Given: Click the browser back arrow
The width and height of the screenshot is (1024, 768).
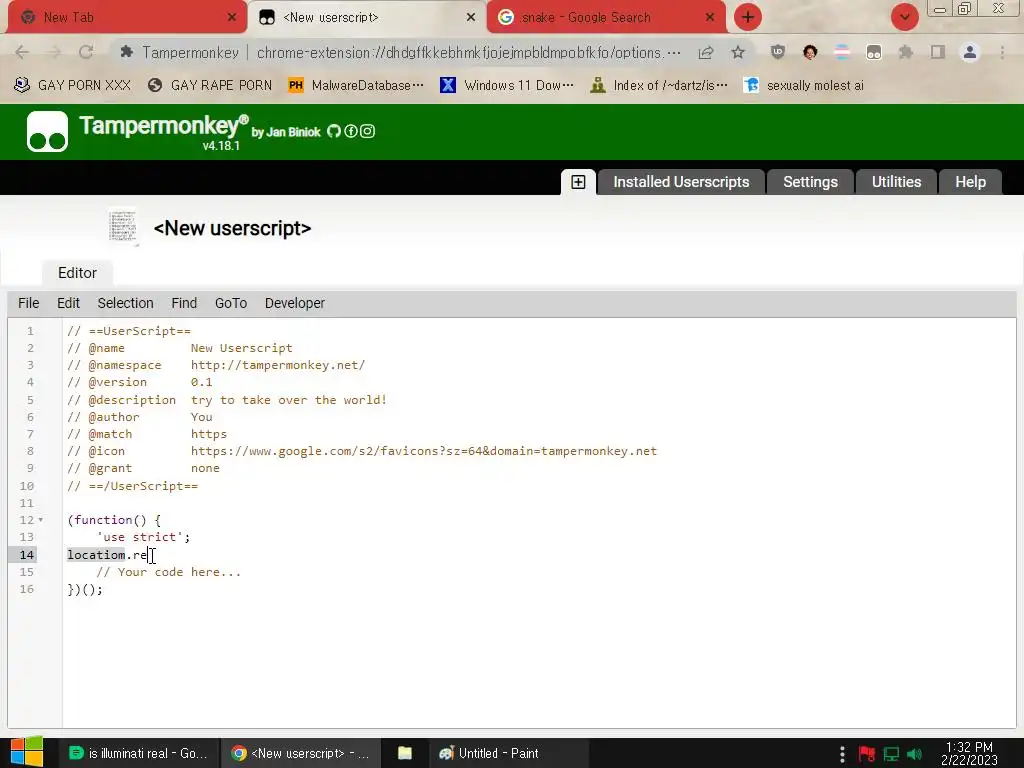Looking at the screenshot, I should (x=22, y=52).
